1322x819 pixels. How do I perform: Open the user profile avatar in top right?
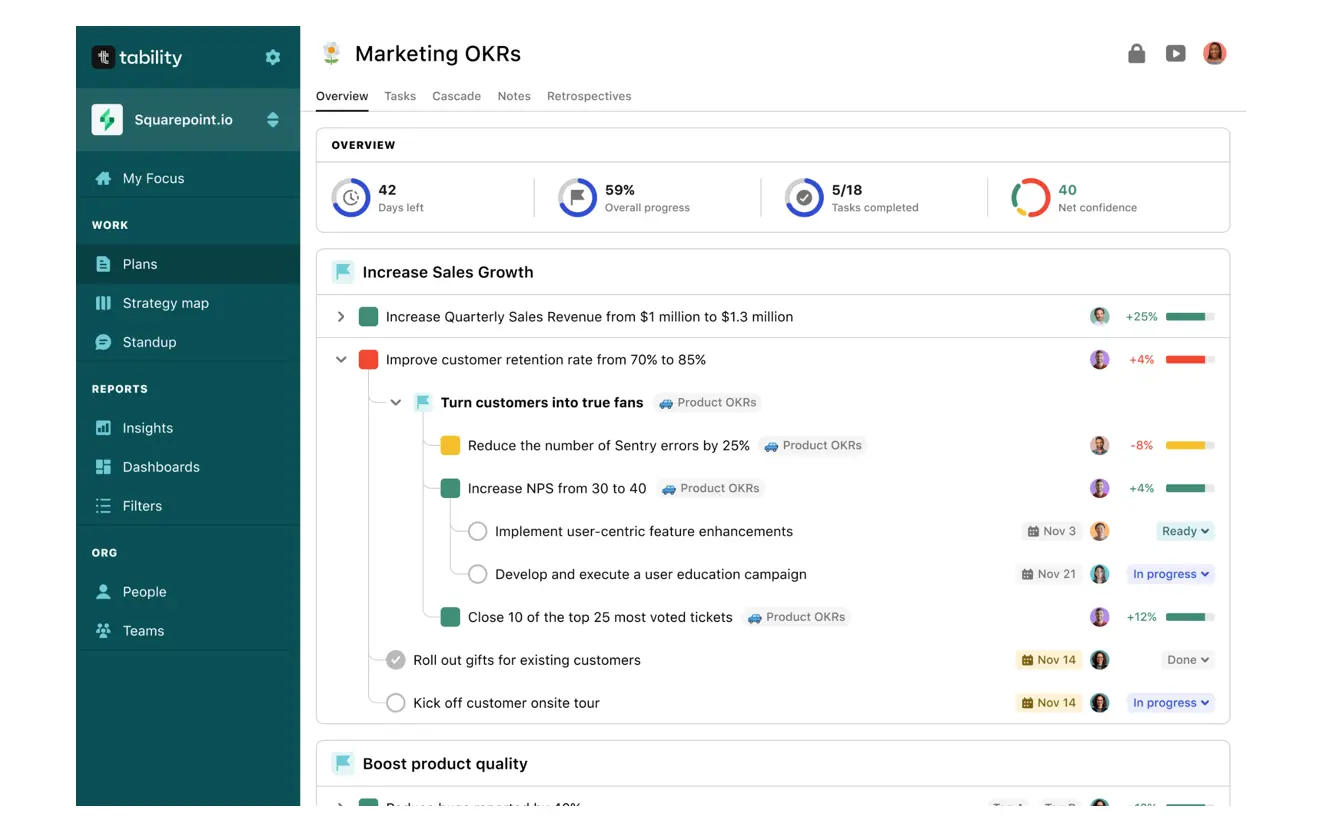click(x=1214, y=54)
